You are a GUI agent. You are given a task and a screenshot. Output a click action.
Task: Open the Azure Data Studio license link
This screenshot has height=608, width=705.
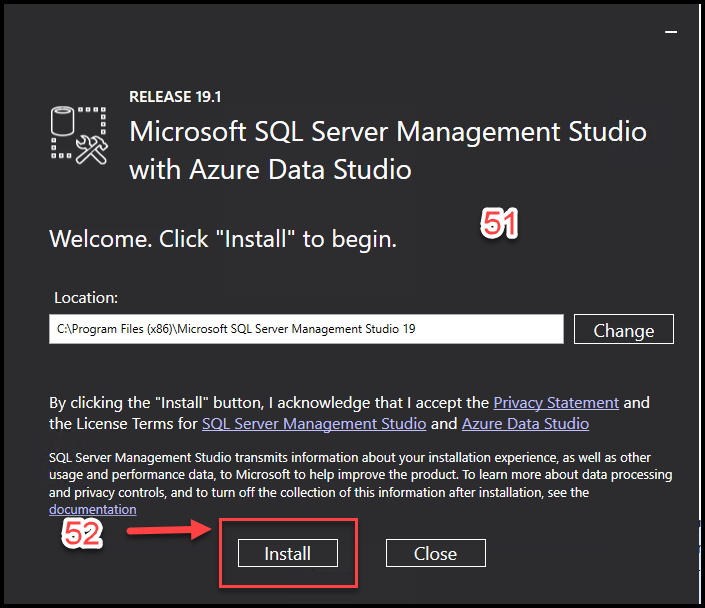525,424
